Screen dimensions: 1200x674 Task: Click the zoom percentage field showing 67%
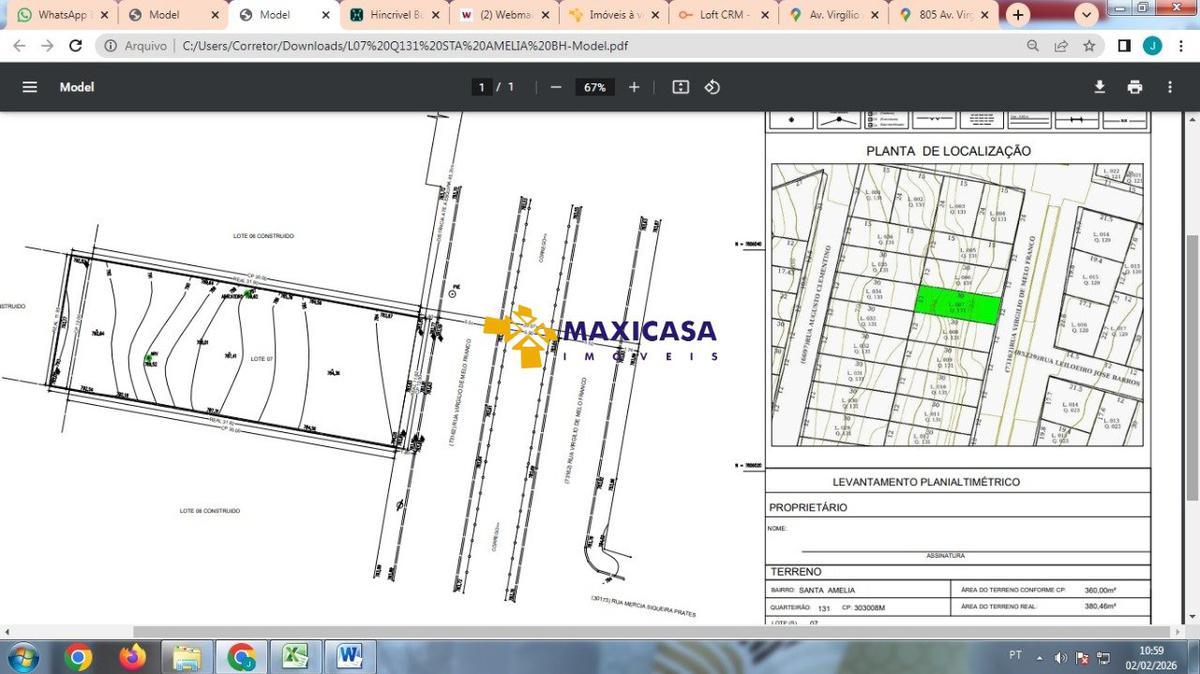595,87
